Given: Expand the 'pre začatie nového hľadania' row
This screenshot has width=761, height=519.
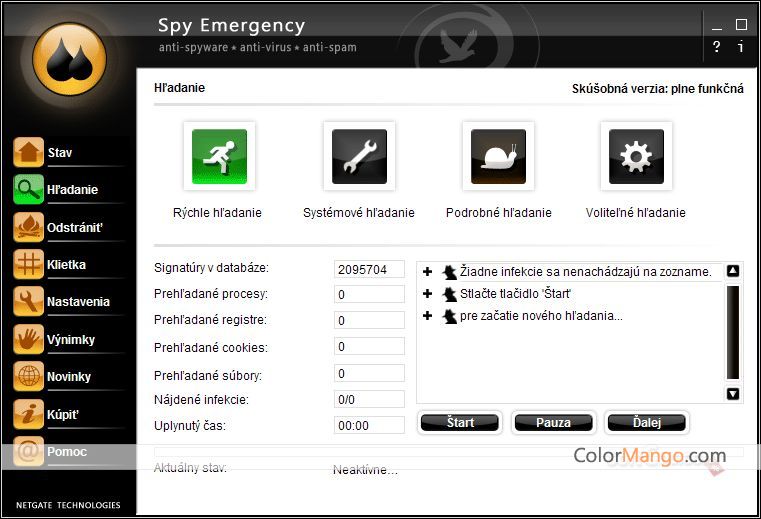Looking at the screenshot, I should click(x=428, y=316).
